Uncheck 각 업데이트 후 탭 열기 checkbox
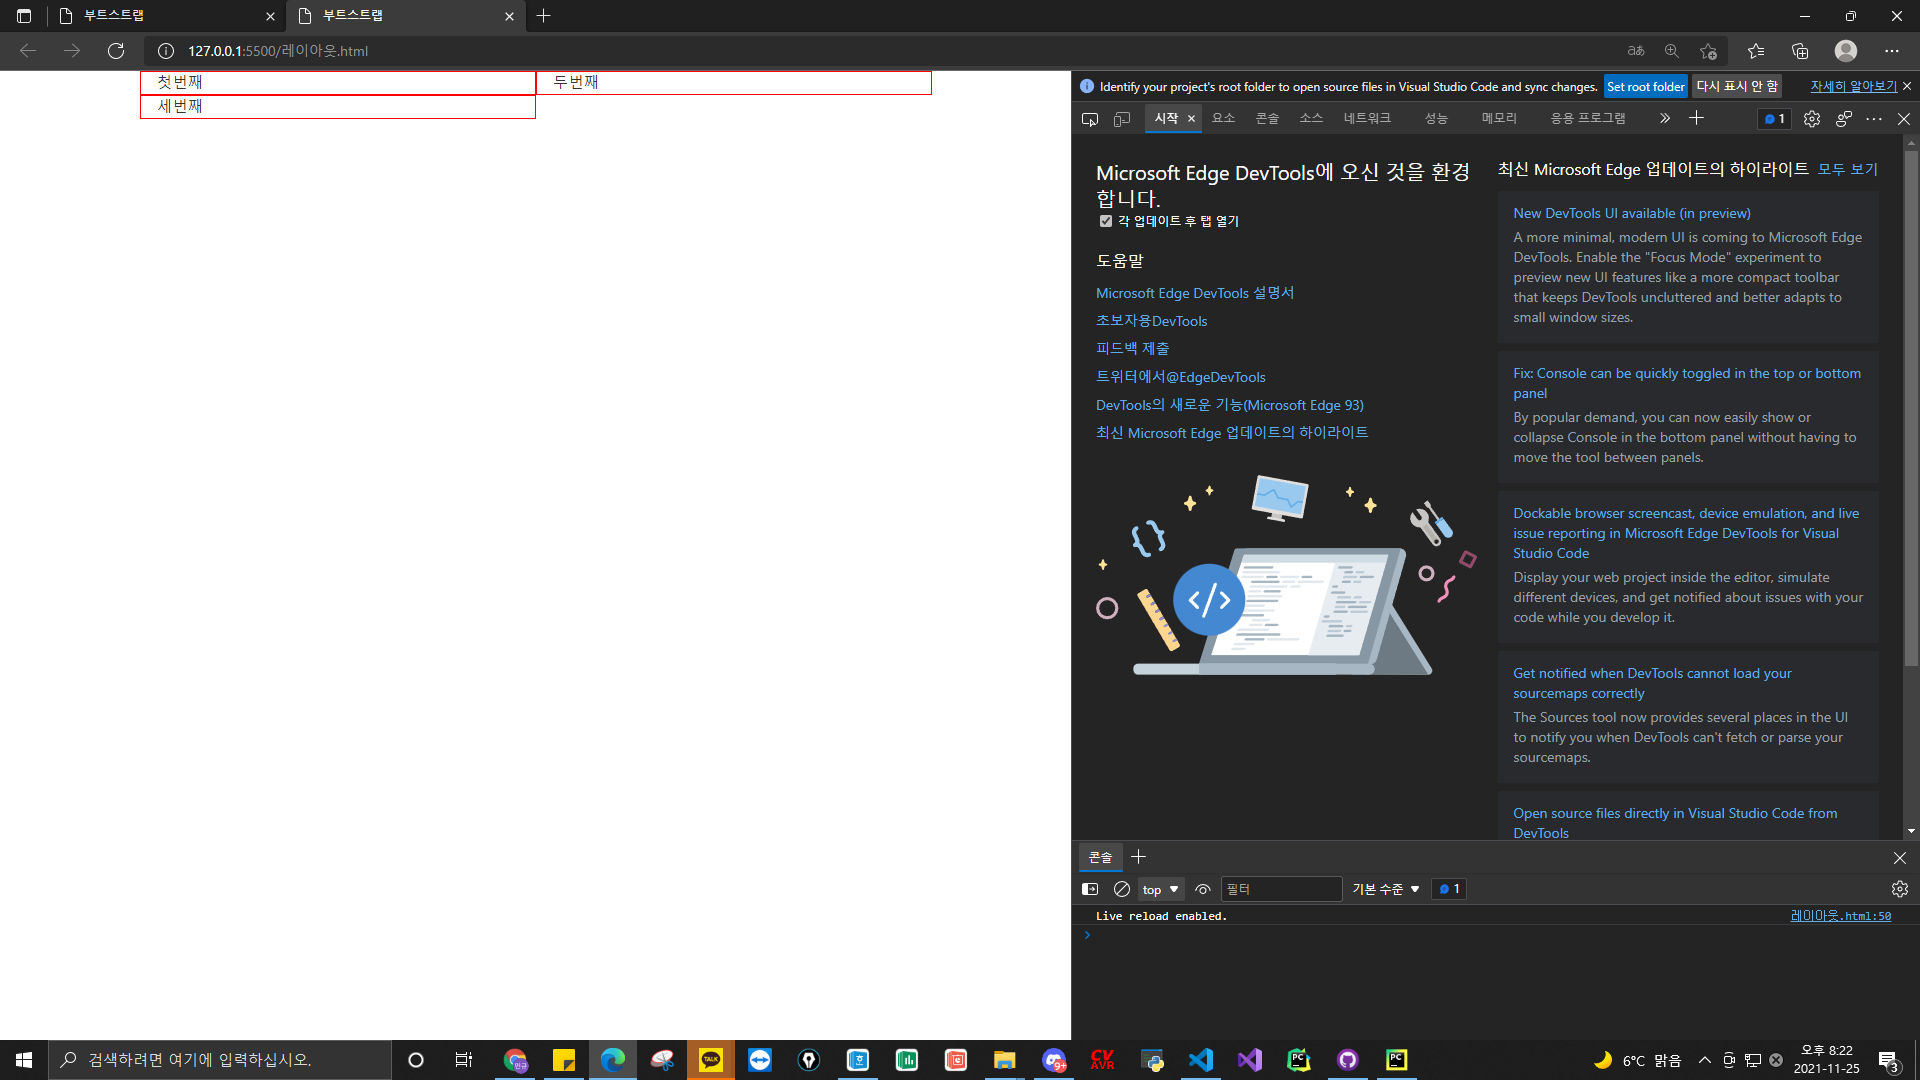 pos(1106,221)
